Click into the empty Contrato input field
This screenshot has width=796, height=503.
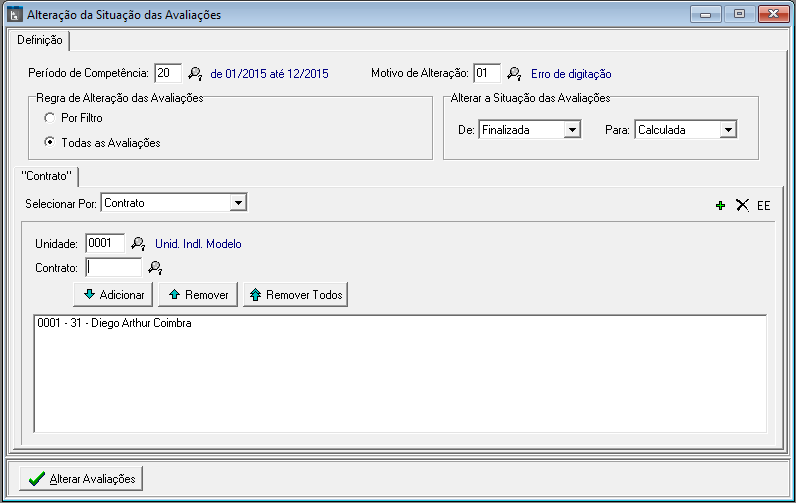[x=114, y=267]
